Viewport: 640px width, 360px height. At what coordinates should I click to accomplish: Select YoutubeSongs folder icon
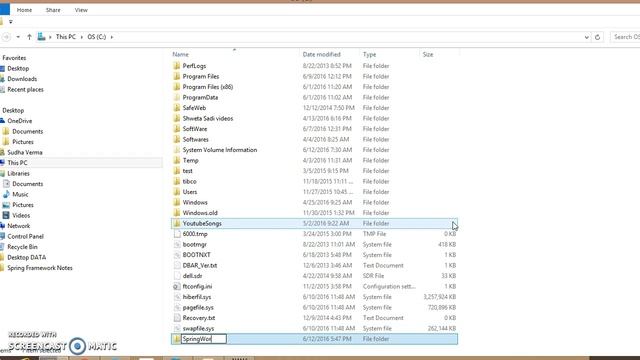point(176,223)
